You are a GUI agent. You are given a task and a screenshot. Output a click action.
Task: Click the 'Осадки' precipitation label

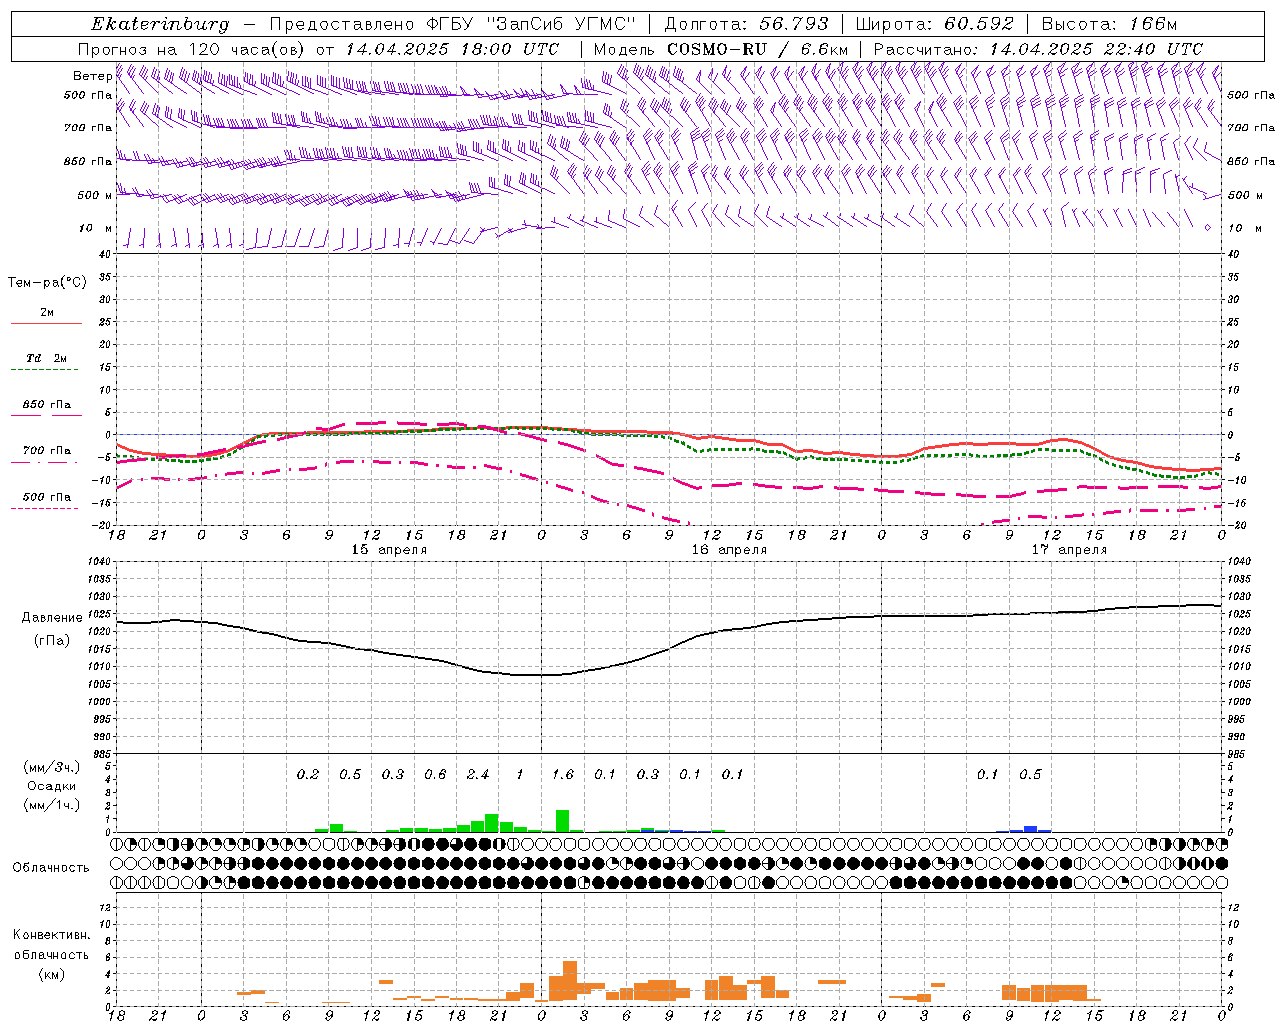point(52,786)
